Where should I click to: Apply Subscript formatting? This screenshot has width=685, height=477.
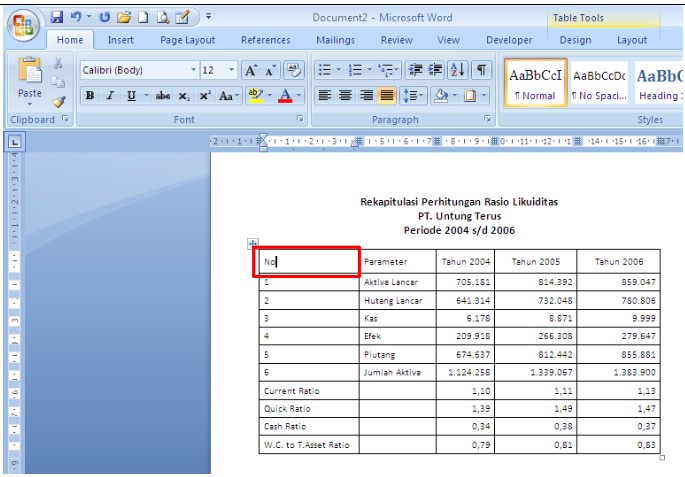[x=184, y=96]
